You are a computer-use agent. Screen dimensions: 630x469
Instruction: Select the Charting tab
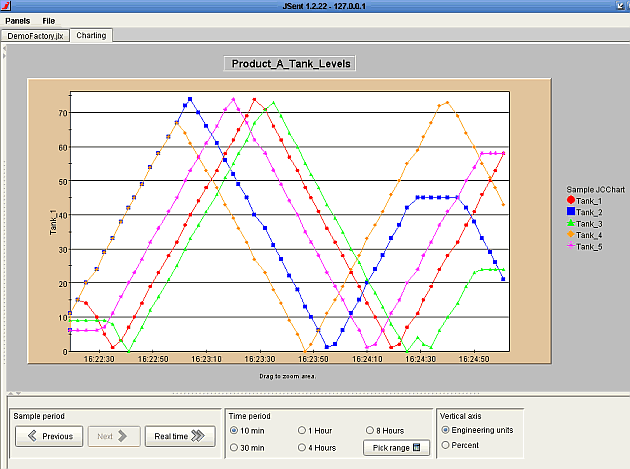coord(91,35)
